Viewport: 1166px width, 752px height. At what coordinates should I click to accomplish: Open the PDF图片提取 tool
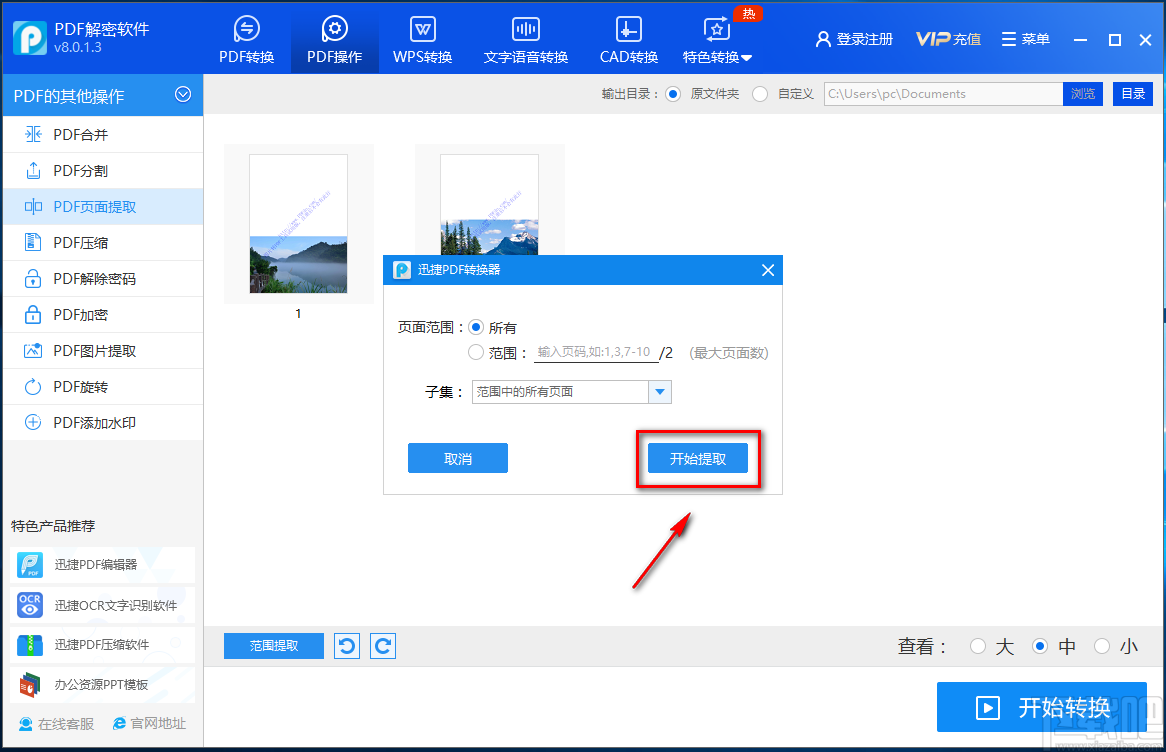tap(87, 350)
